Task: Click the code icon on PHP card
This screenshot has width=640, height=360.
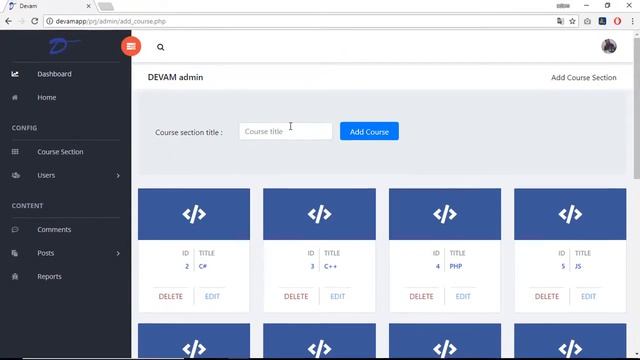Action: coord(445,214)
